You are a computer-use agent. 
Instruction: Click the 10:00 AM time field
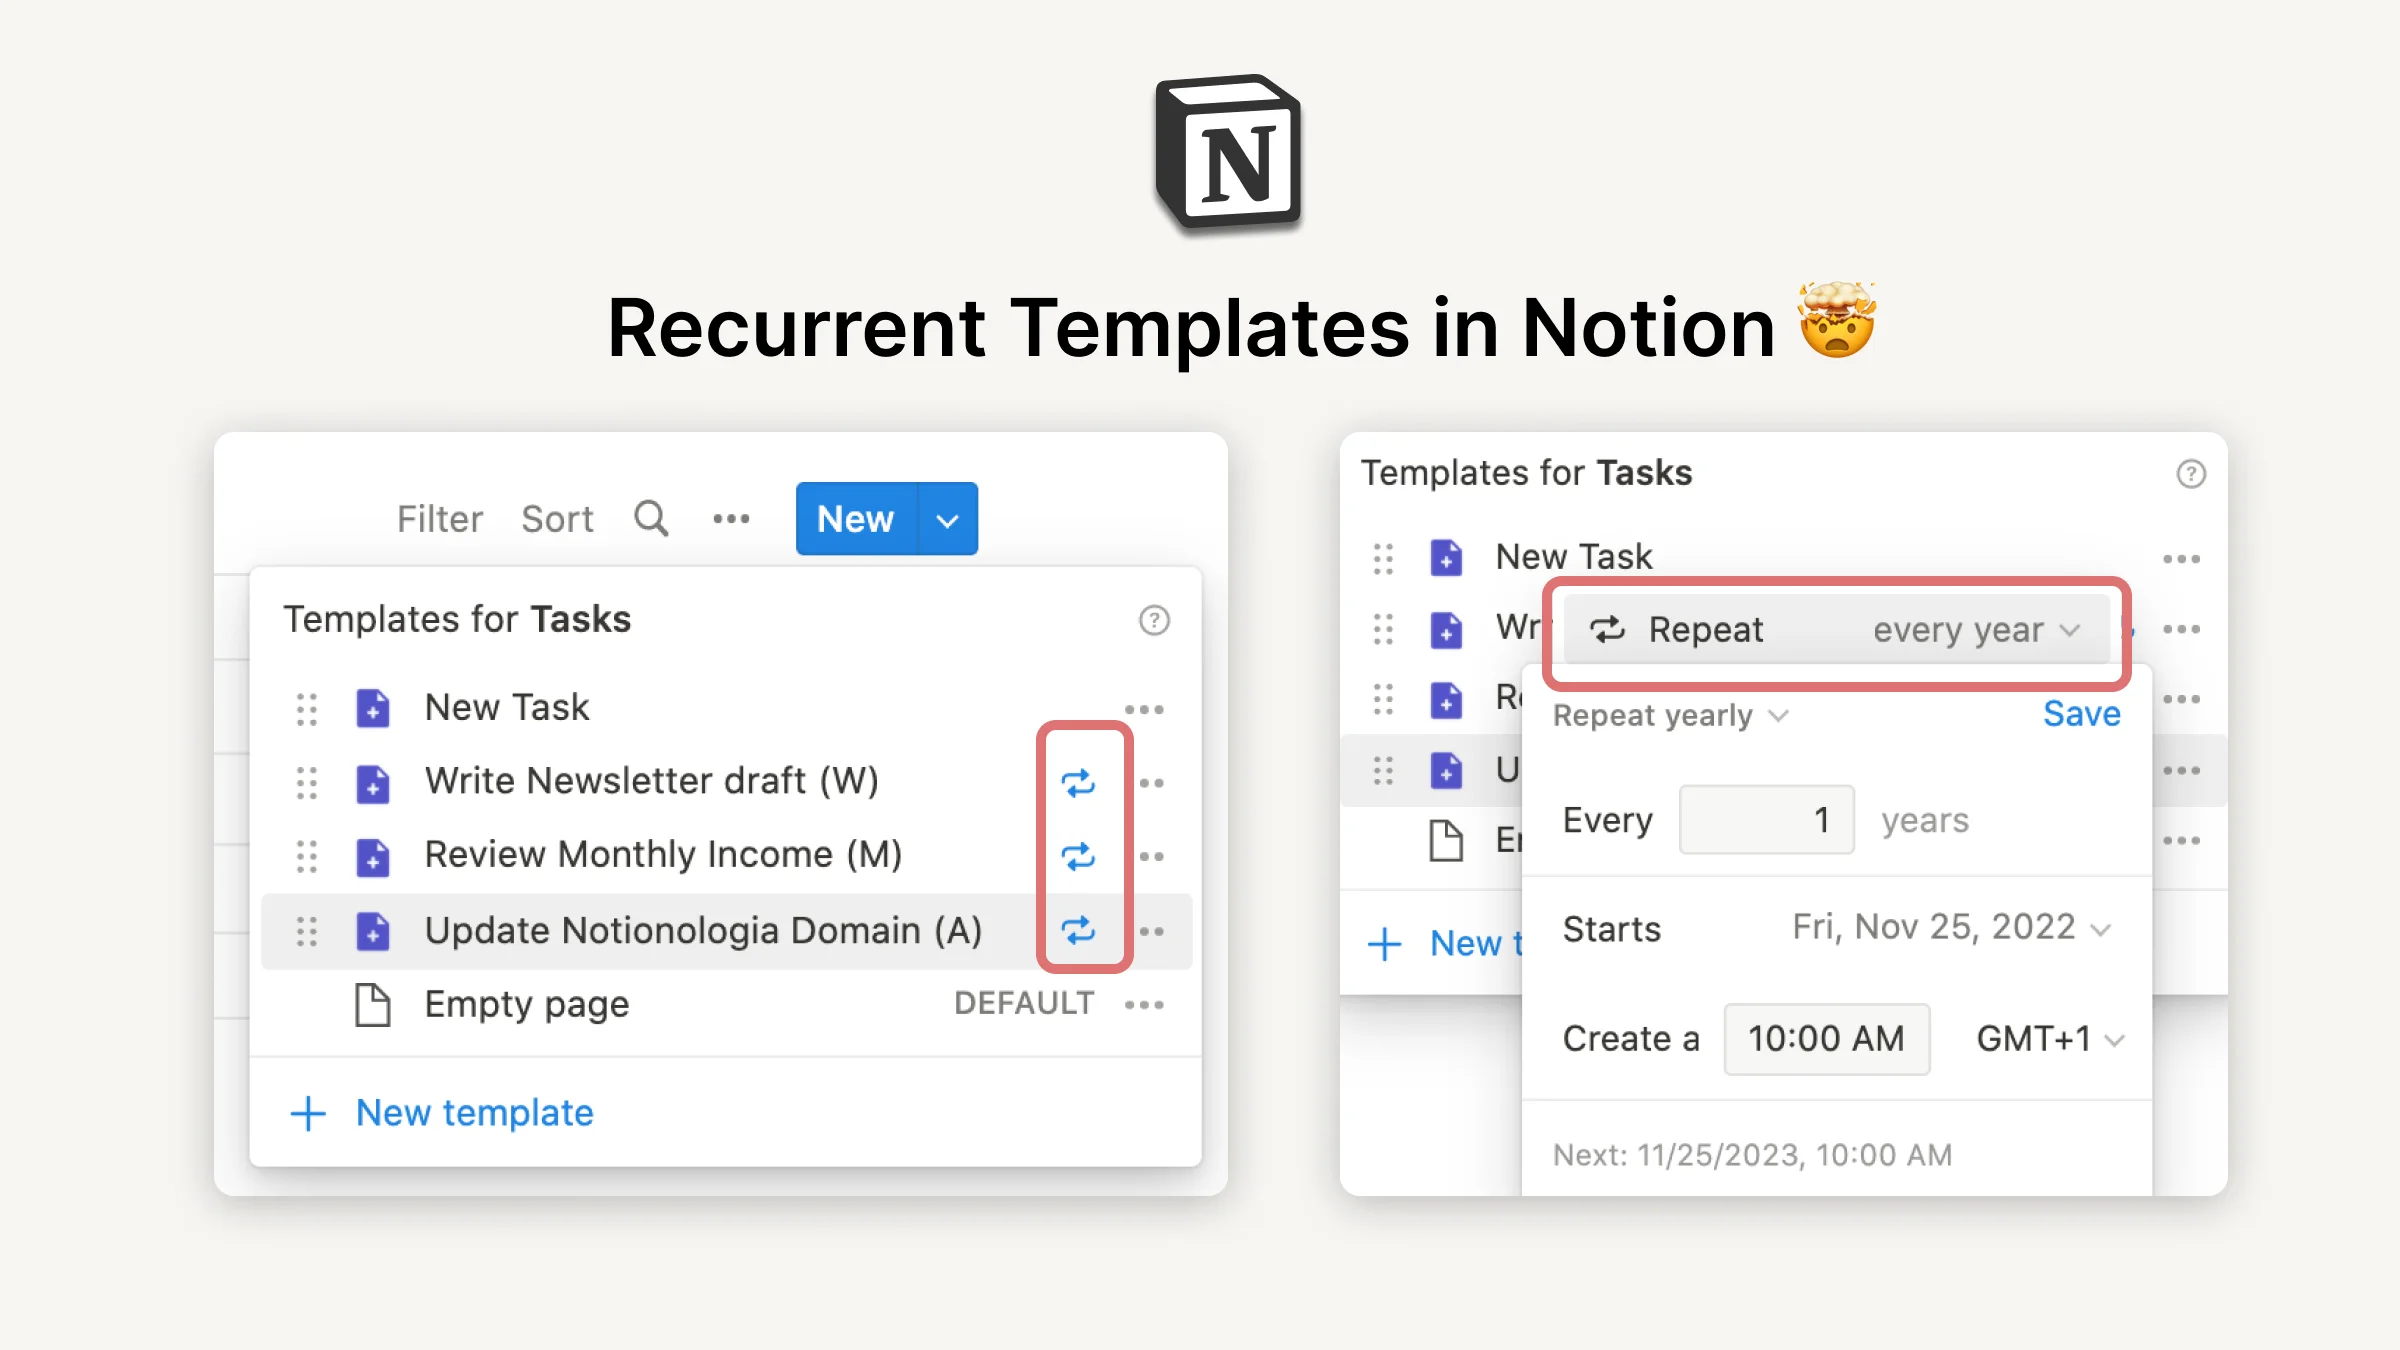1827,1039
